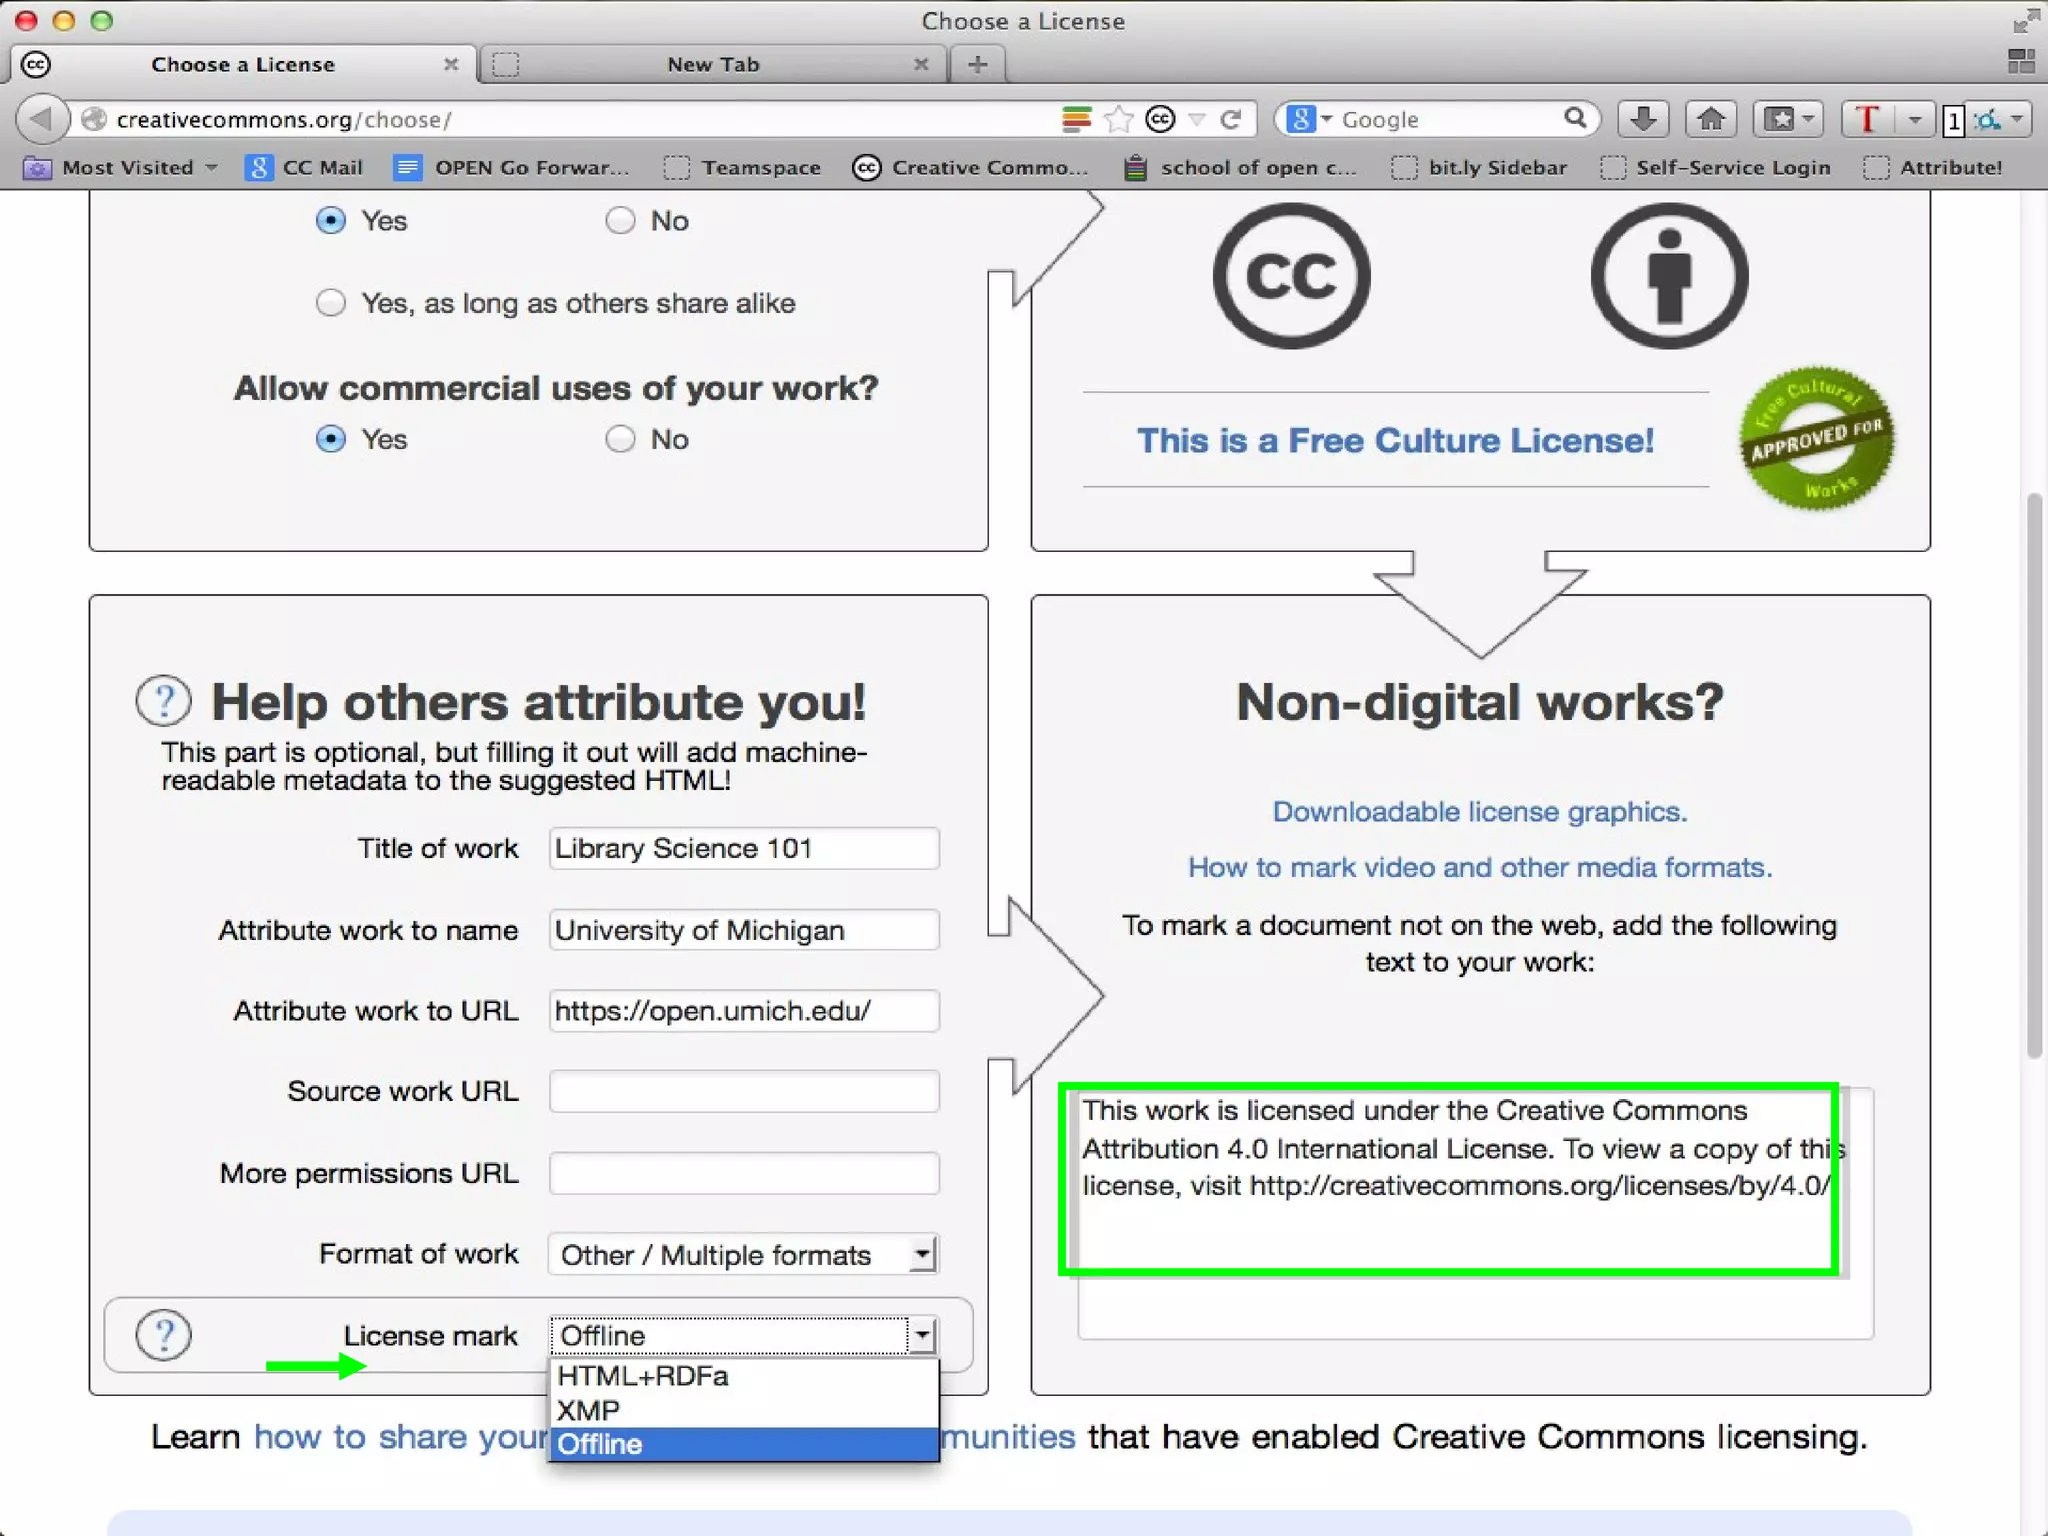Click the Source work URL field
This screenshot has height=1536, width=2048.
(743, 1091)
